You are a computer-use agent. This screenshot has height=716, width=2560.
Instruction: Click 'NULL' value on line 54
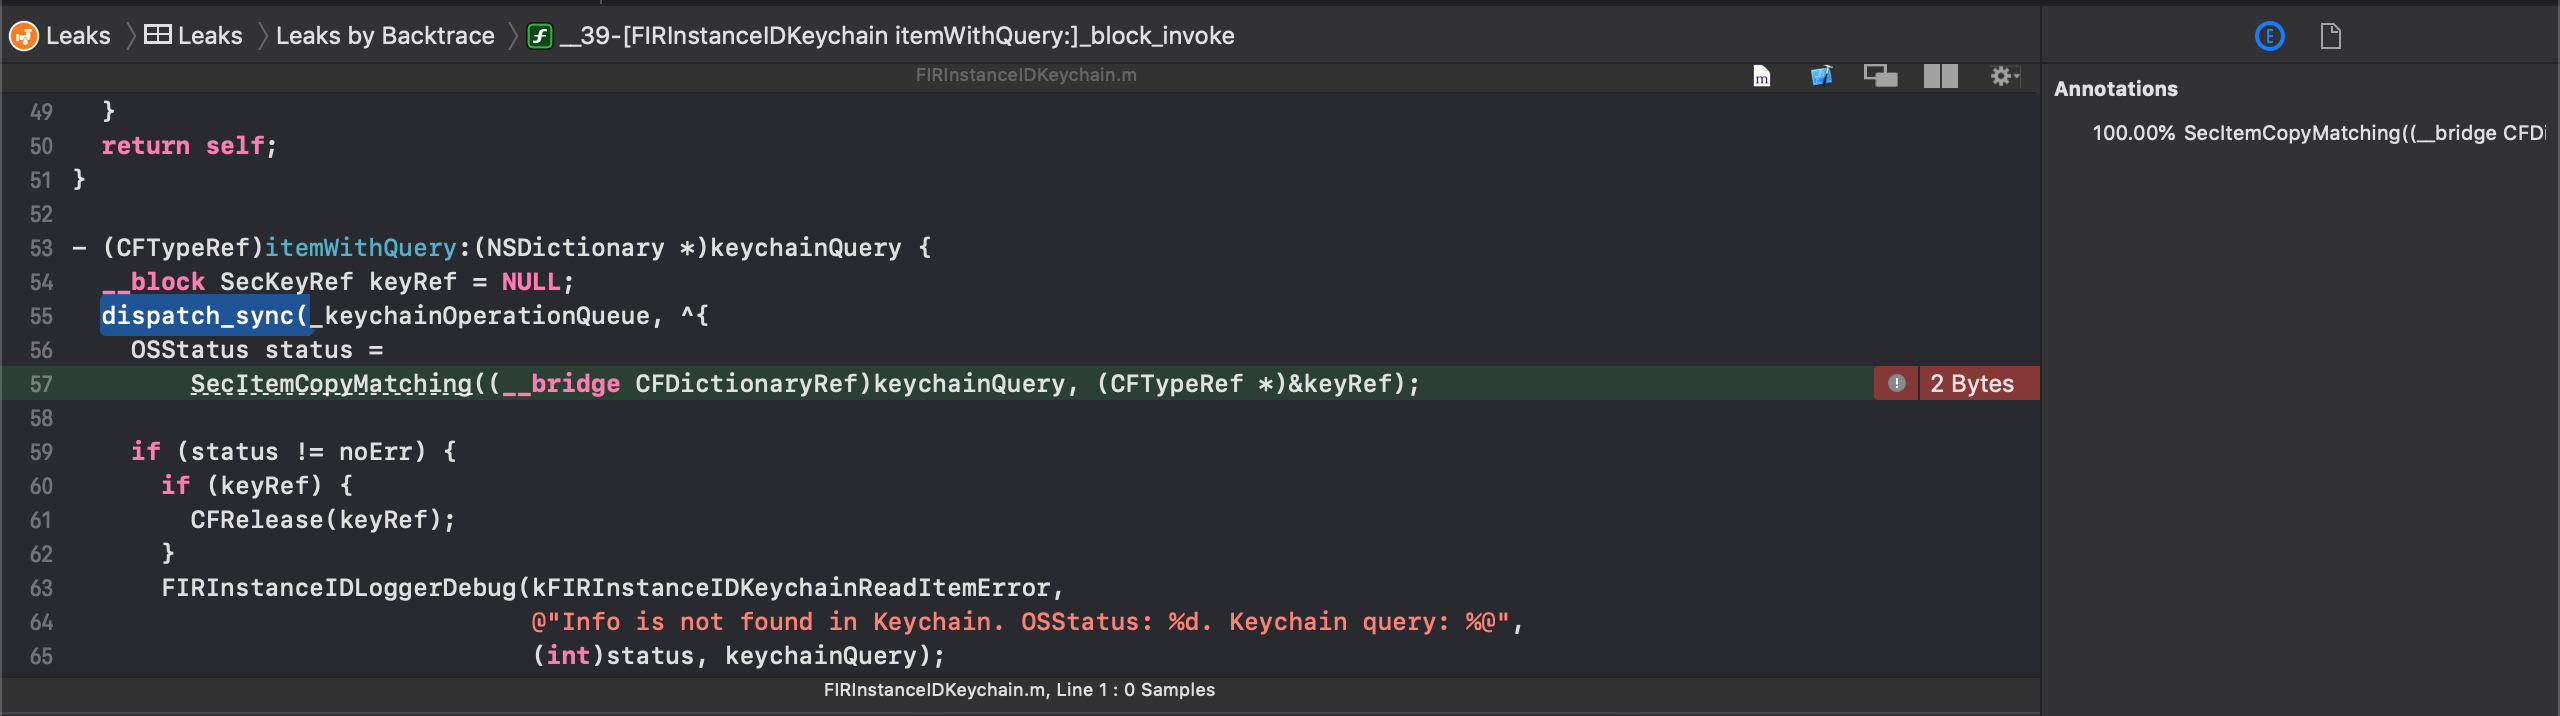click(x=531, y=282)
